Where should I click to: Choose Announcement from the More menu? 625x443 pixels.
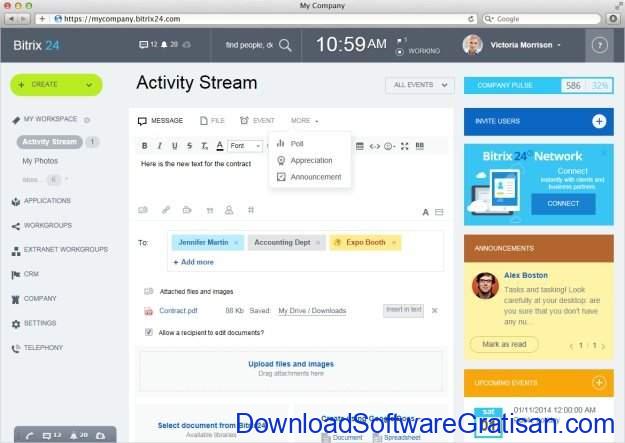click(309, 177)
